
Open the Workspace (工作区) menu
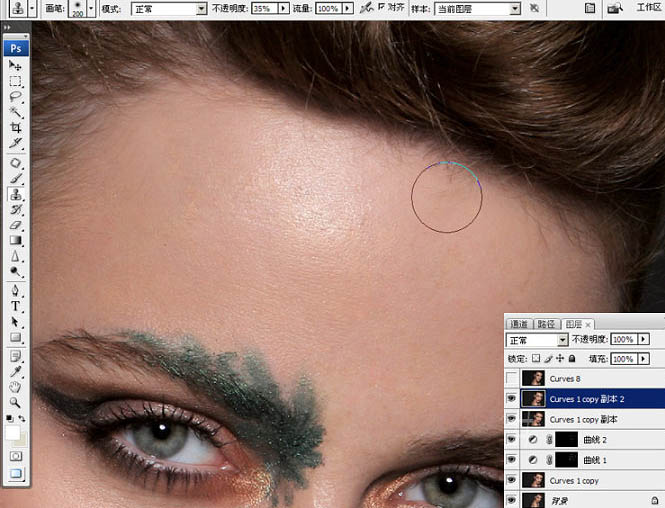click(649, 8)
